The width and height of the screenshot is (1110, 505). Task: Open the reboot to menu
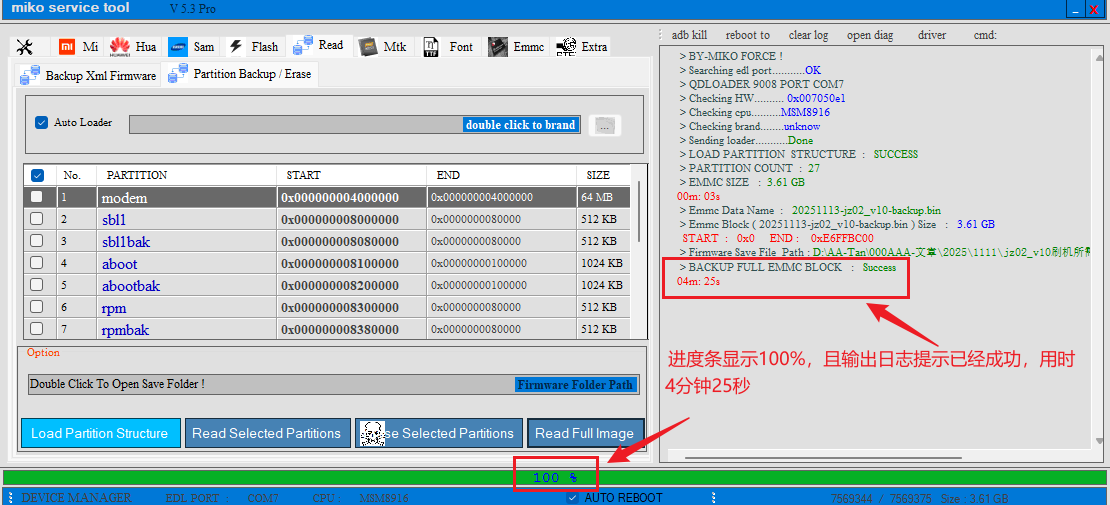747,35
